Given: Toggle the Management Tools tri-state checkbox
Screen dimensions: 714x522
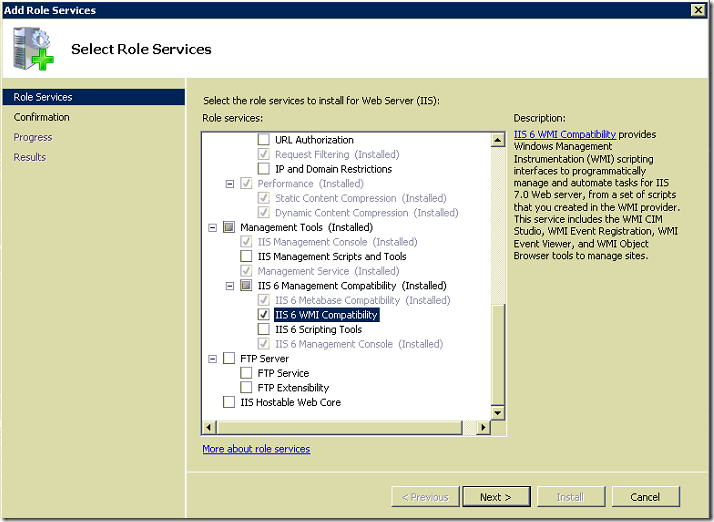Looking at the screenshot, I should tap(229, 227).
